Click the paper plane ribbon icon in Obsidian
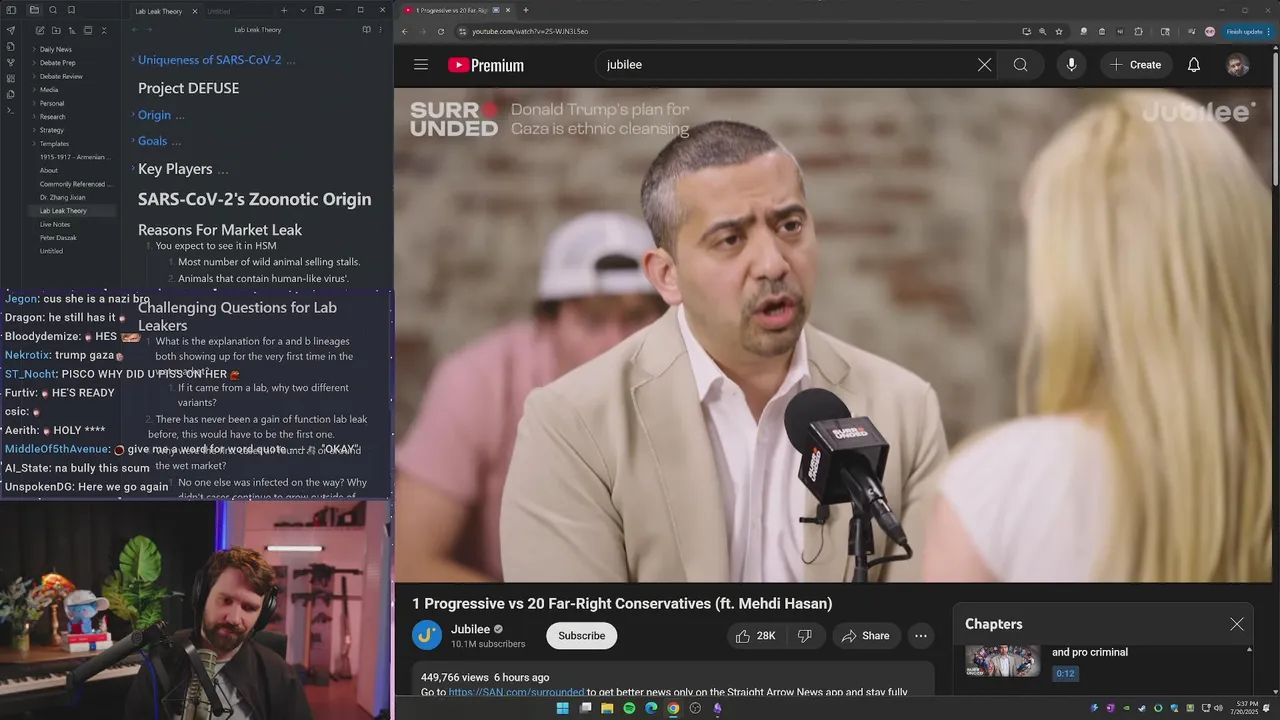The width and height of the screenshot is (1280, 720). tap(11, 31)
